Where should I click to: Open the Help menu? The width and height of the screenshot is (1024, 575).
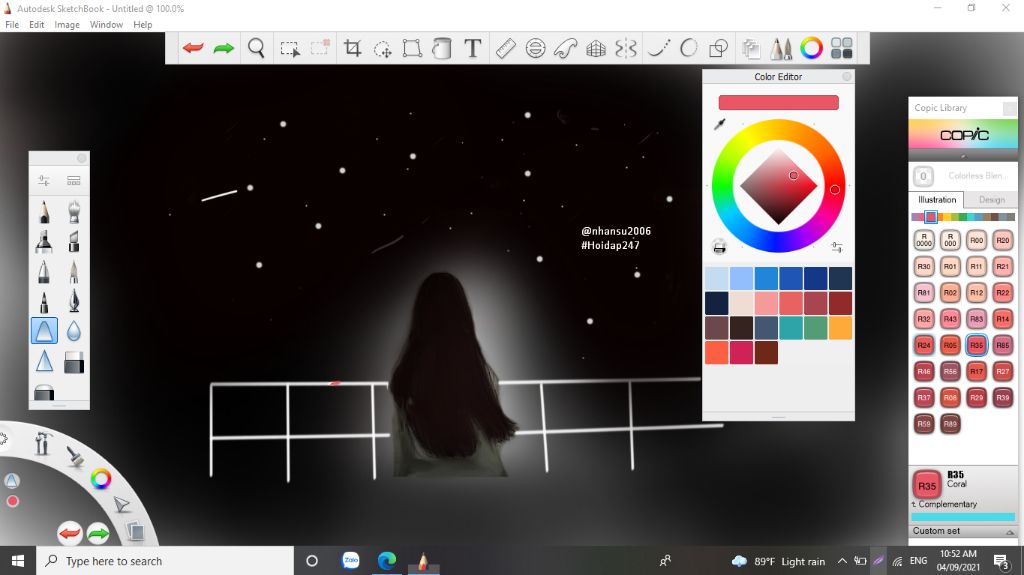point(142,25)
